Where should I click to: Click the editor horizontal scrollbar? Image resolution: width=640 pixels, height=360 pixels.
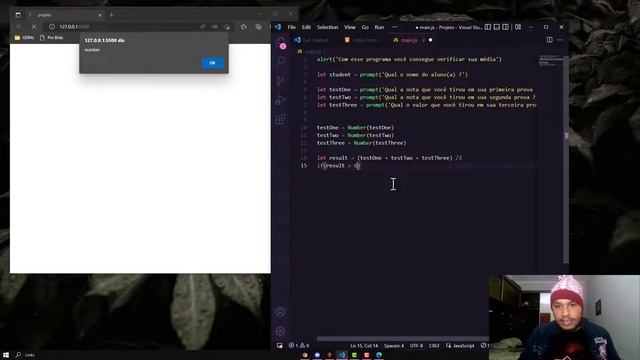[x=402, y=338]
